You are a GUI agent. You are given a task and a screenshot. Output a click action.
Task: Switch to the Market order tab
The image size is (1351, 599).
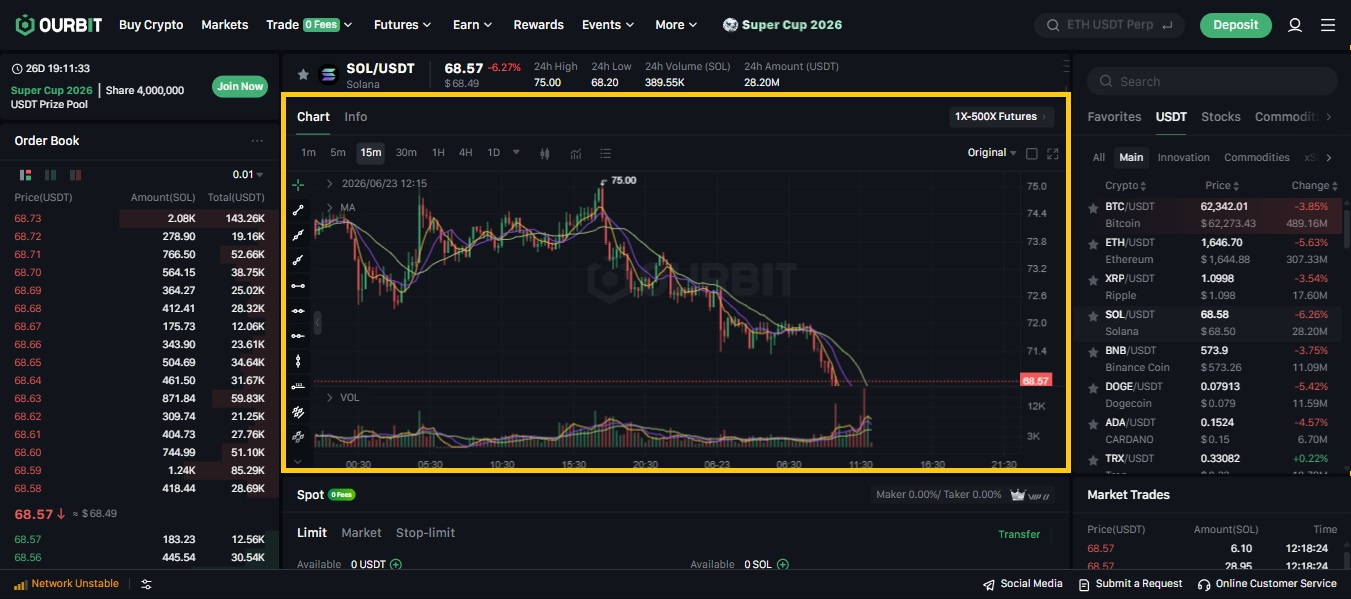[x=361, y=533]
